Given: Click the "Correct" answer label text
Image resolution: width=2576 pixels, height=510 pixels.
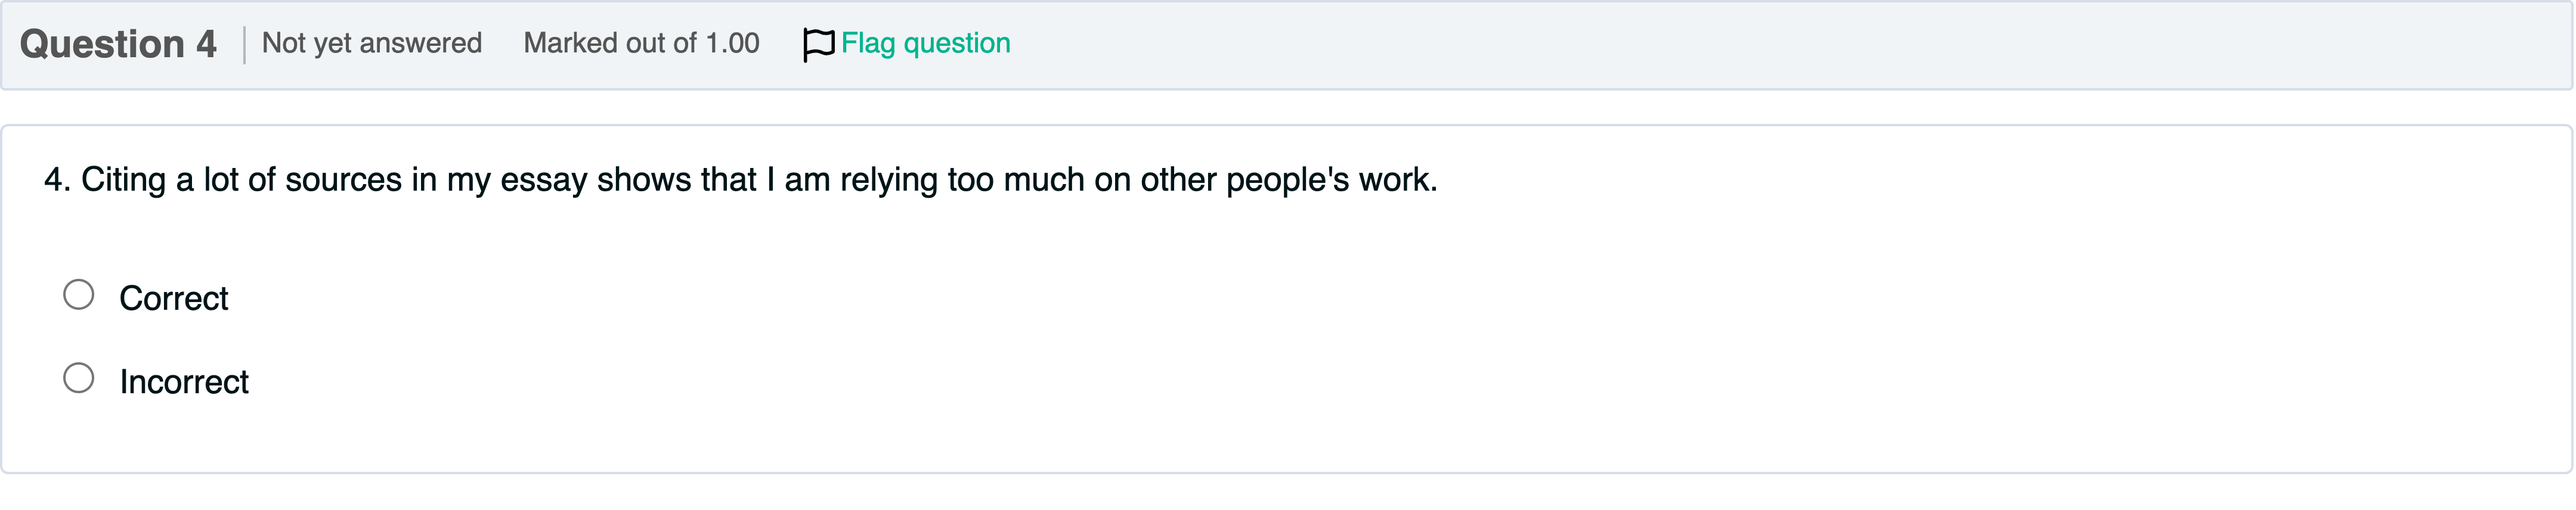Looking at the screenshot, I should point(174,298).
